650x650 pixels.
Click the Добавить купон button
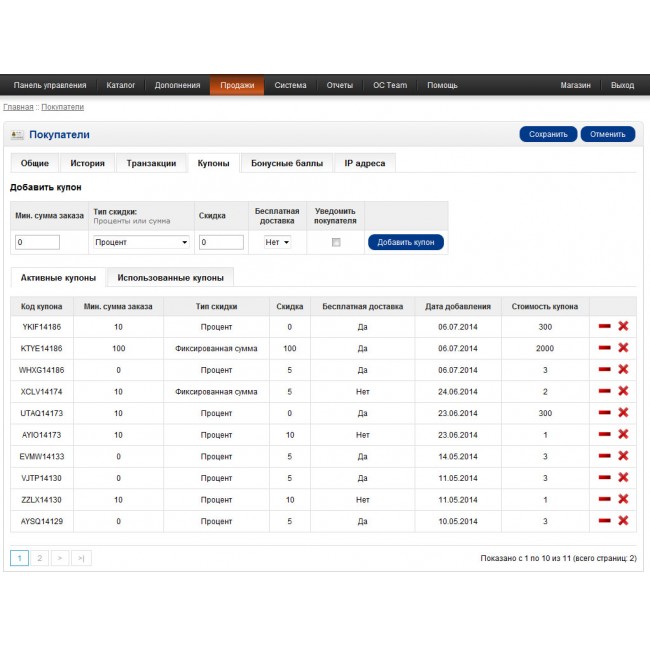[x=406, y=242]
